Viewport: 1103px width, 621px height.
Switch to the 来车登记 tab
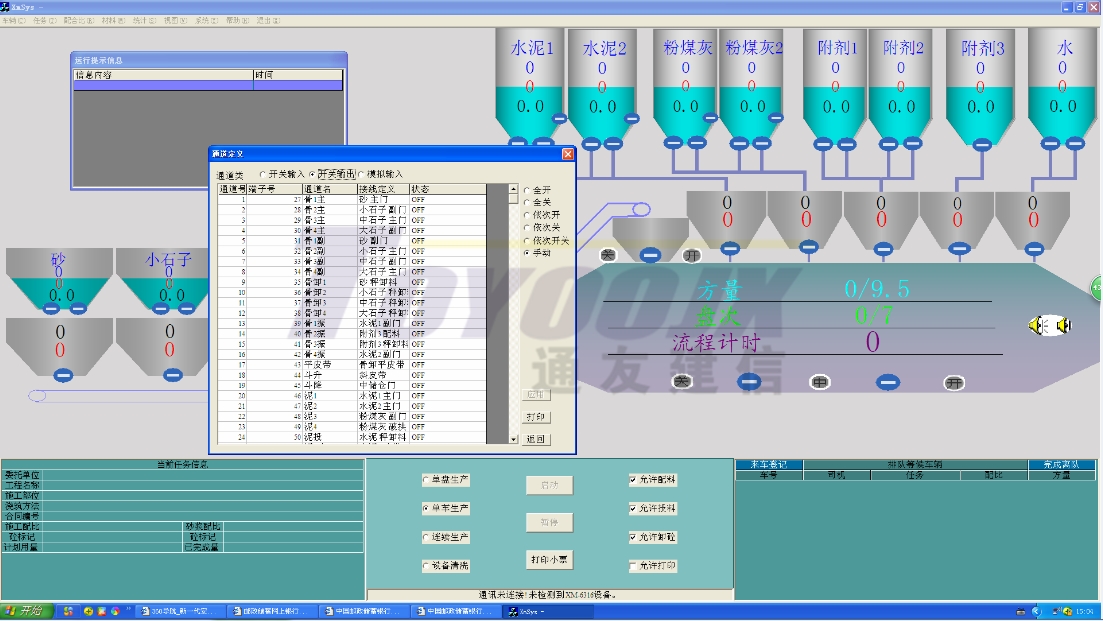(x=769, y=464)
